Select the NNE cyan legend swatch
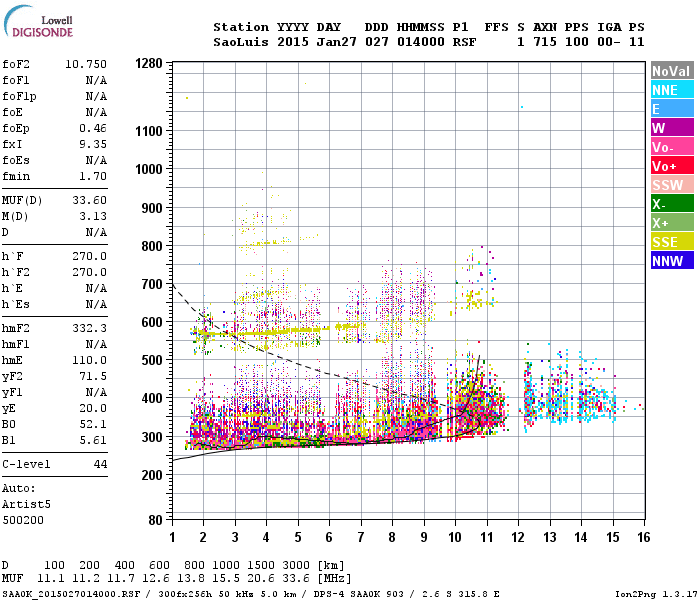The width and height of the screenshot is (700, 600). [x=672, y=90]
